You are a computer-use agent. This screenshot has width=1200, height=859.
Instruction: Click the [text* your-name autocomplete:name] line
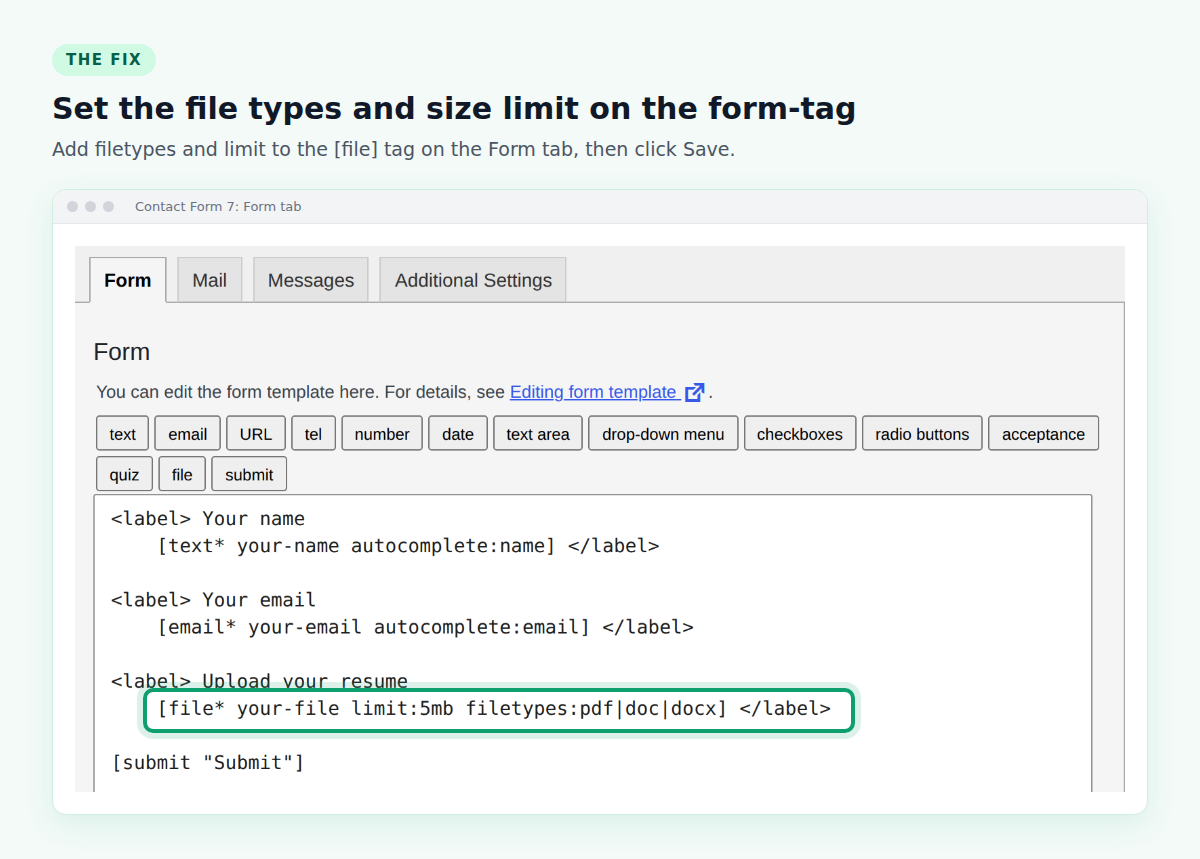[x=408, y=546]
